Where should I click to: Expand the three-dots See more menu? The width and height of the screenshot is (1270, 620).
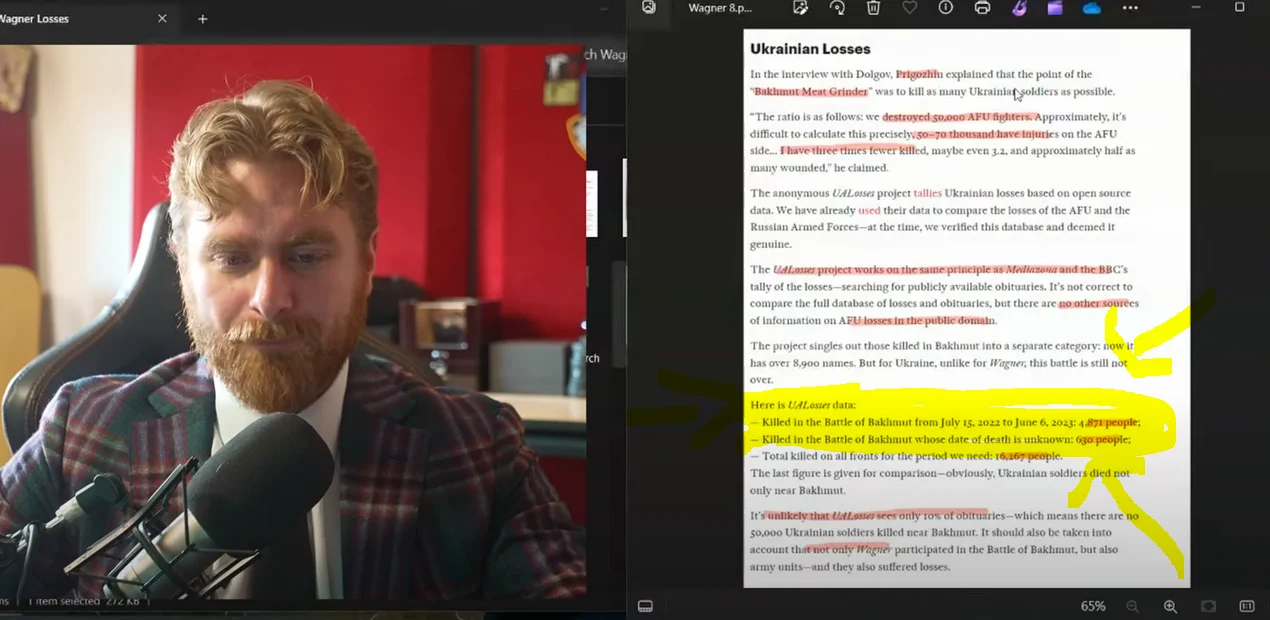point(1130,8)
